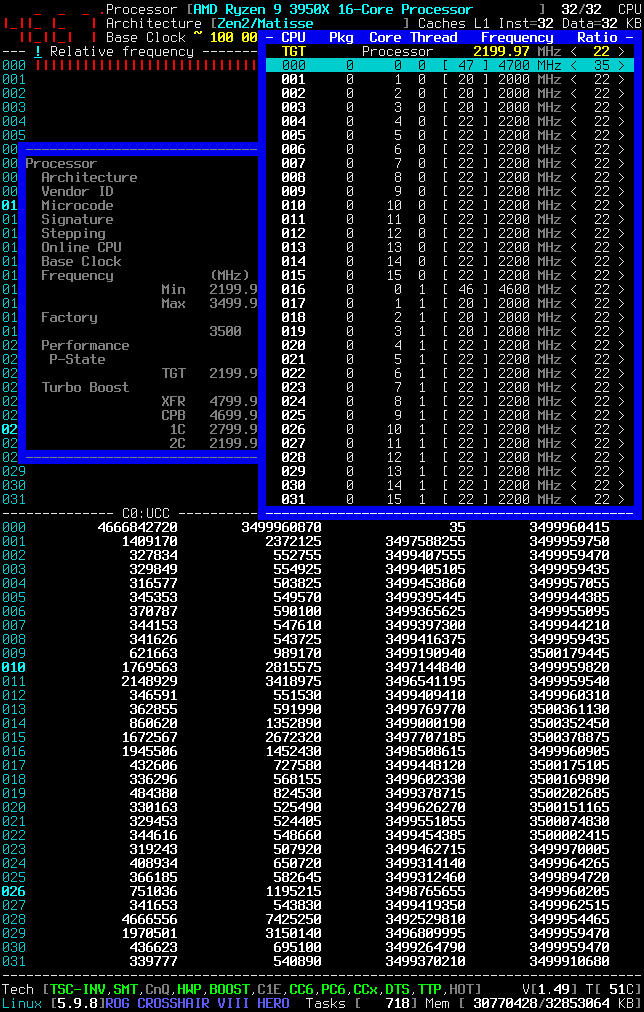Click the TSC-INV tech indicator
The height and width of the screenshot is (1012, 644).
[77, 989]
